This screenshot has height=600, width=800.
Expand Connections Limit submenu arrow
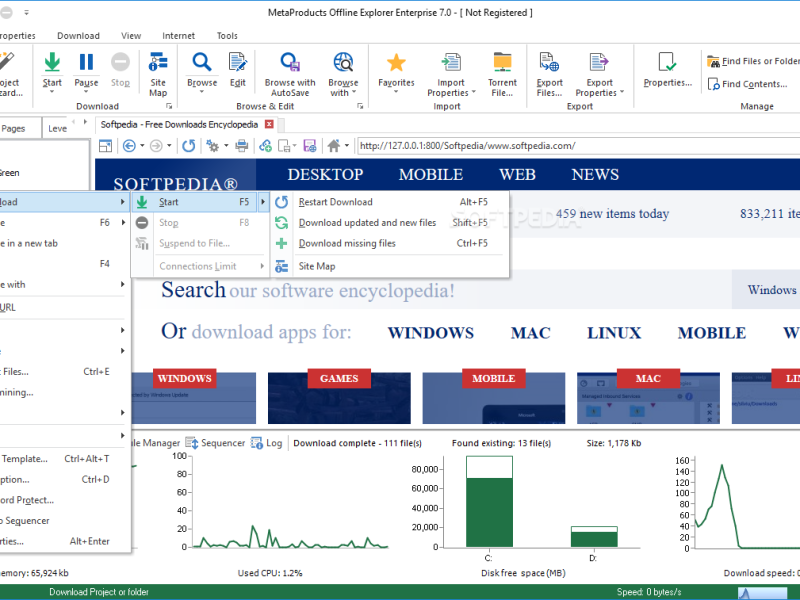click(262, 266)
